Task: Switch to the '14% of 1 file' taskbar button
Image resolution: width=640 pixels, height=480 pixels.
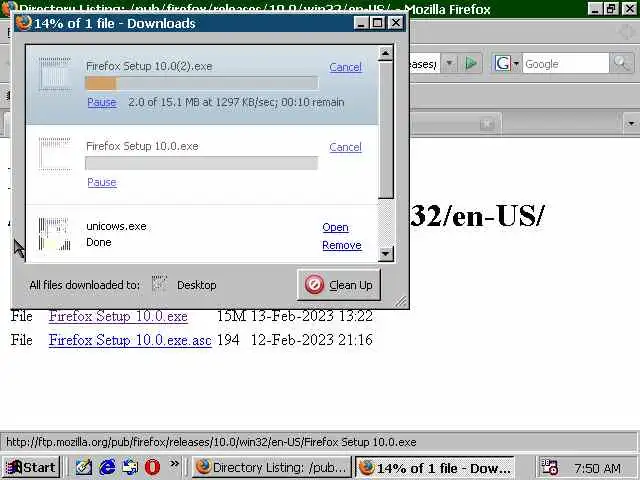Action: point(435,467)
